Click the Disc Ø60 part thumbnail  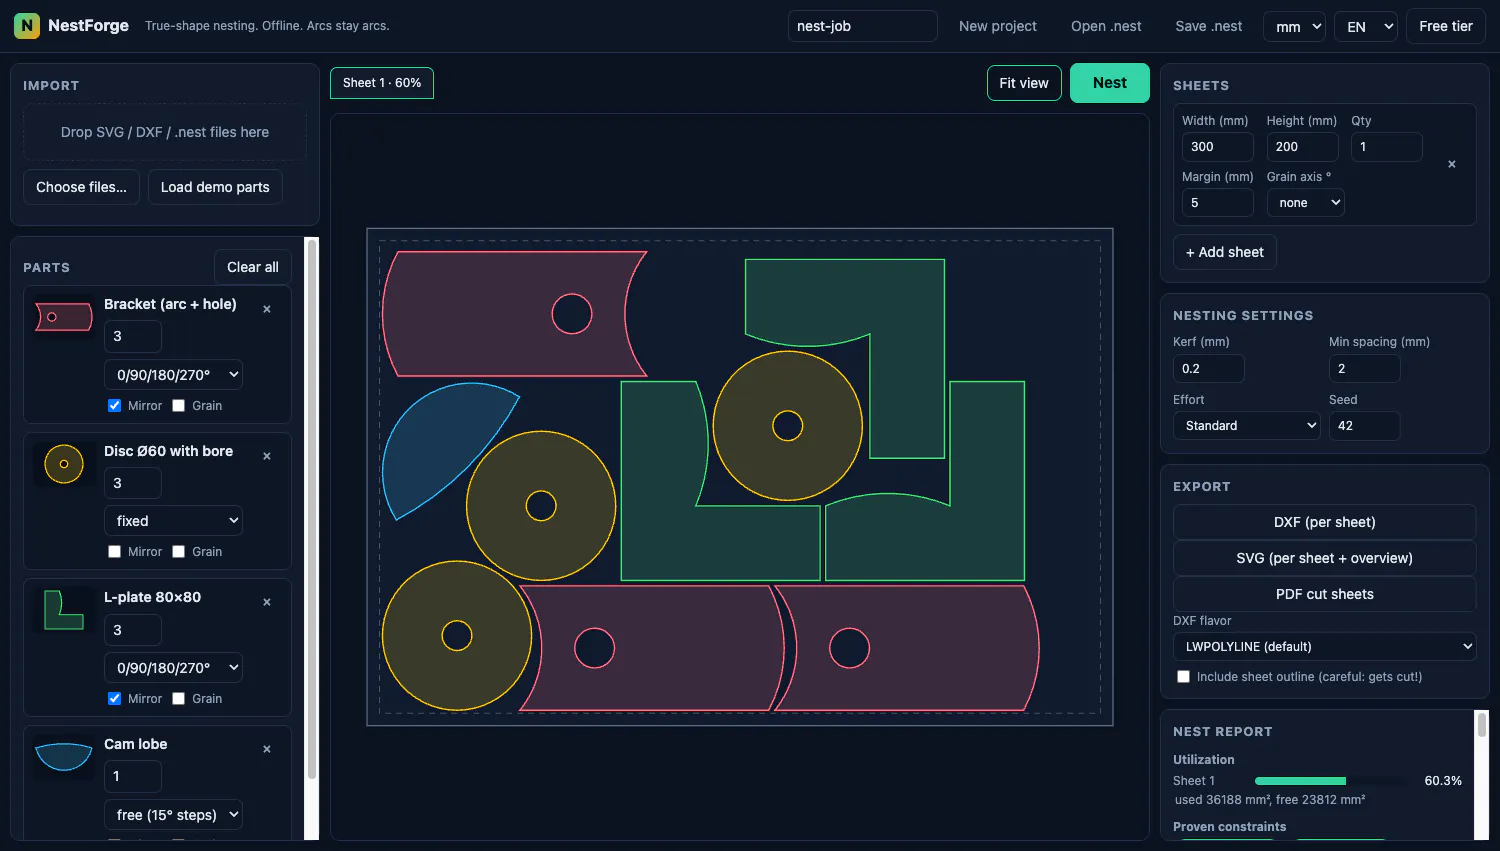(x=64, y=464)
